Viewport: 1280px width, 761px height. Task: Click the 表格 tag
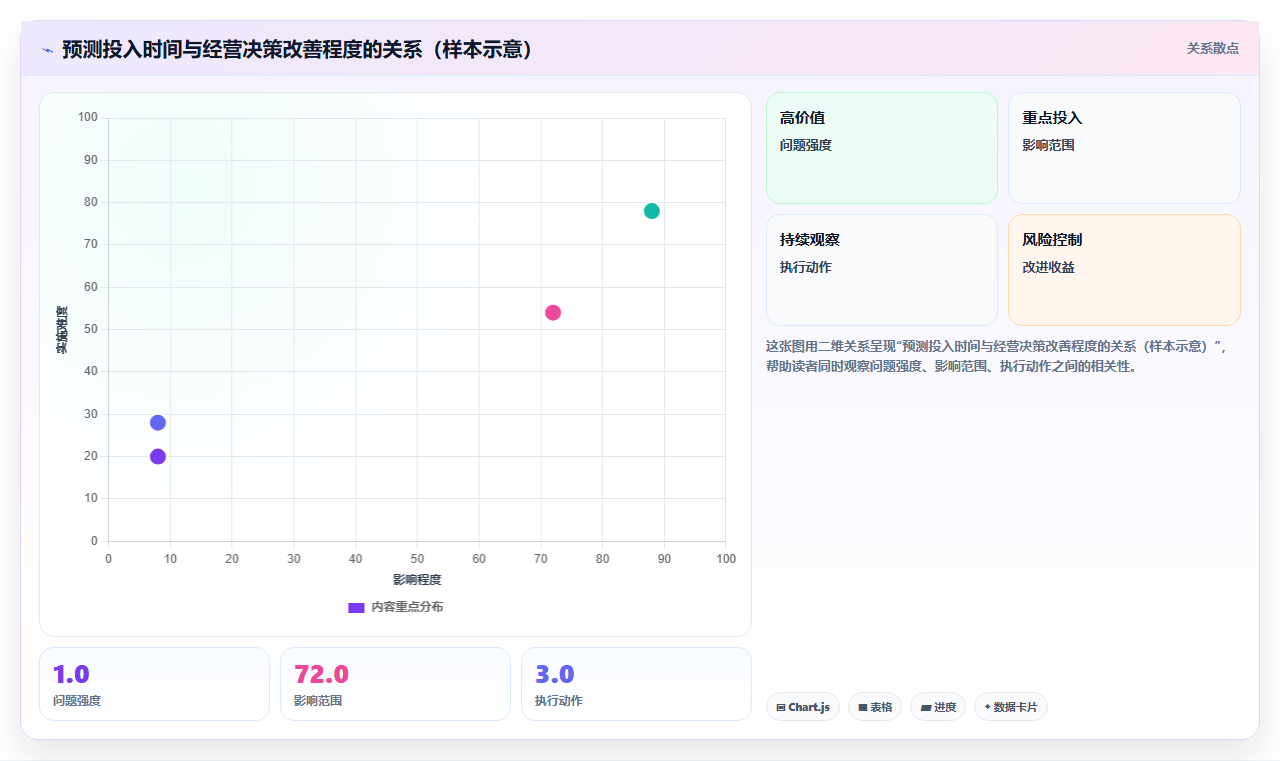[875, 707]
